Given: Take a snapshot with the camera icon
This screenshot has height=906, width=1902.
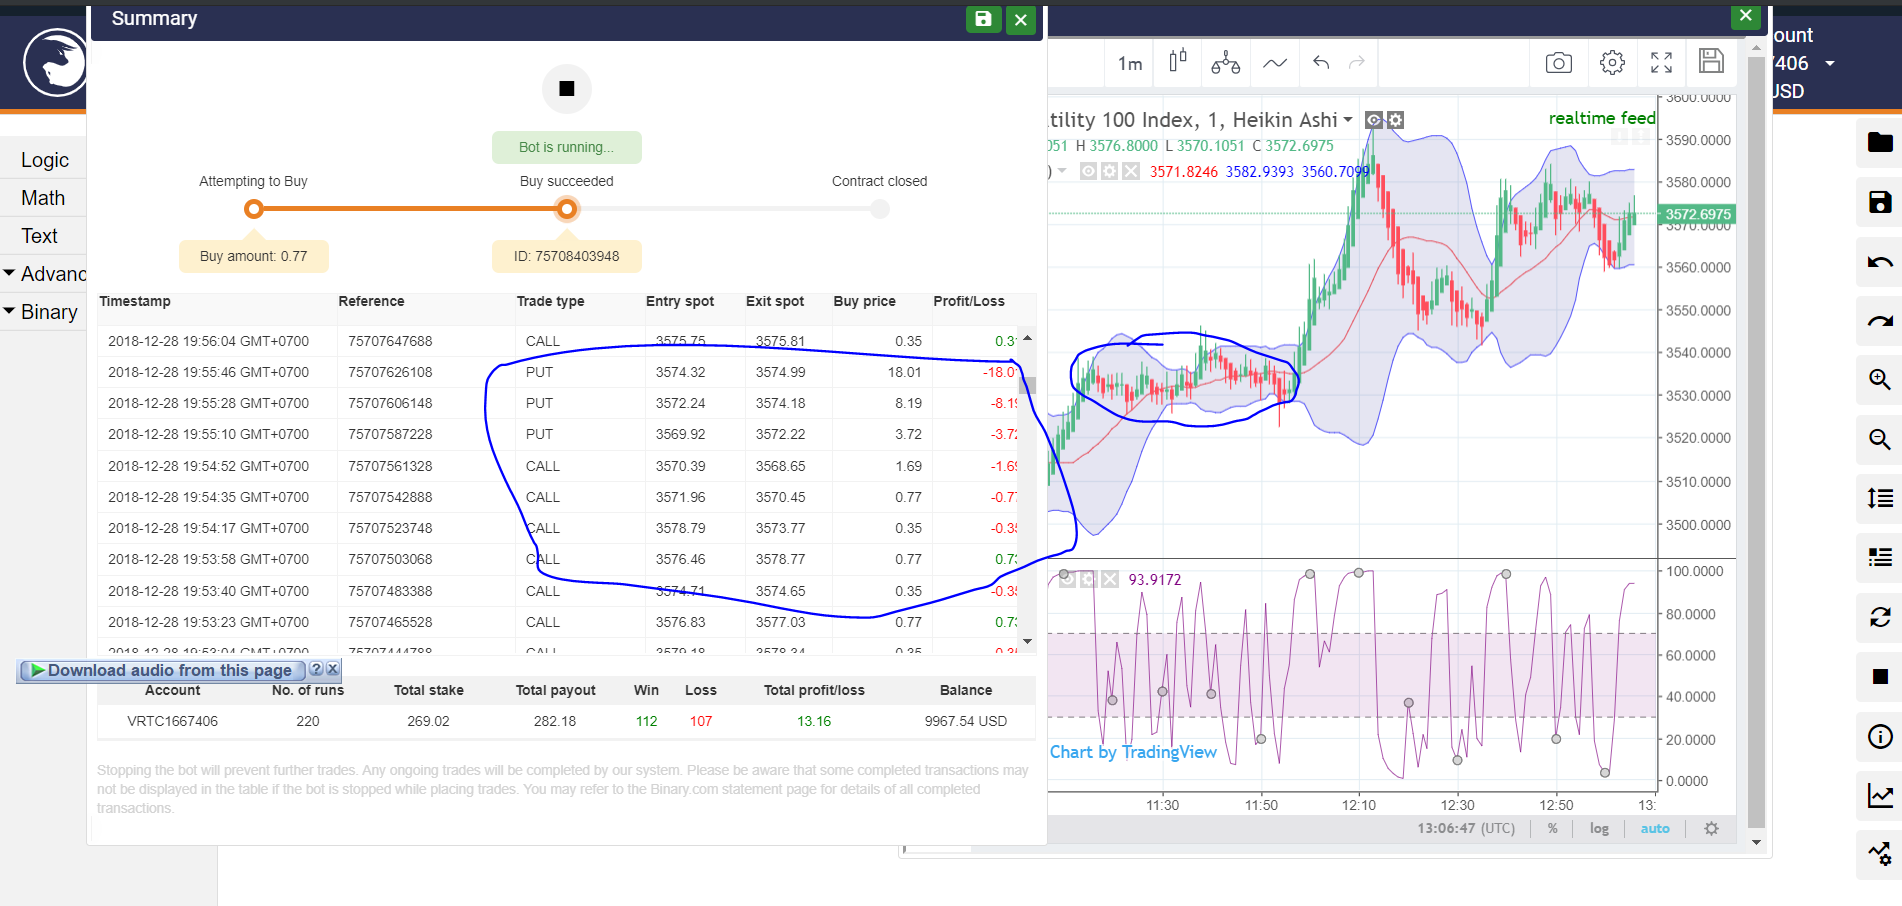Looking at the screenshot, I should click(x=1558, y=62).
